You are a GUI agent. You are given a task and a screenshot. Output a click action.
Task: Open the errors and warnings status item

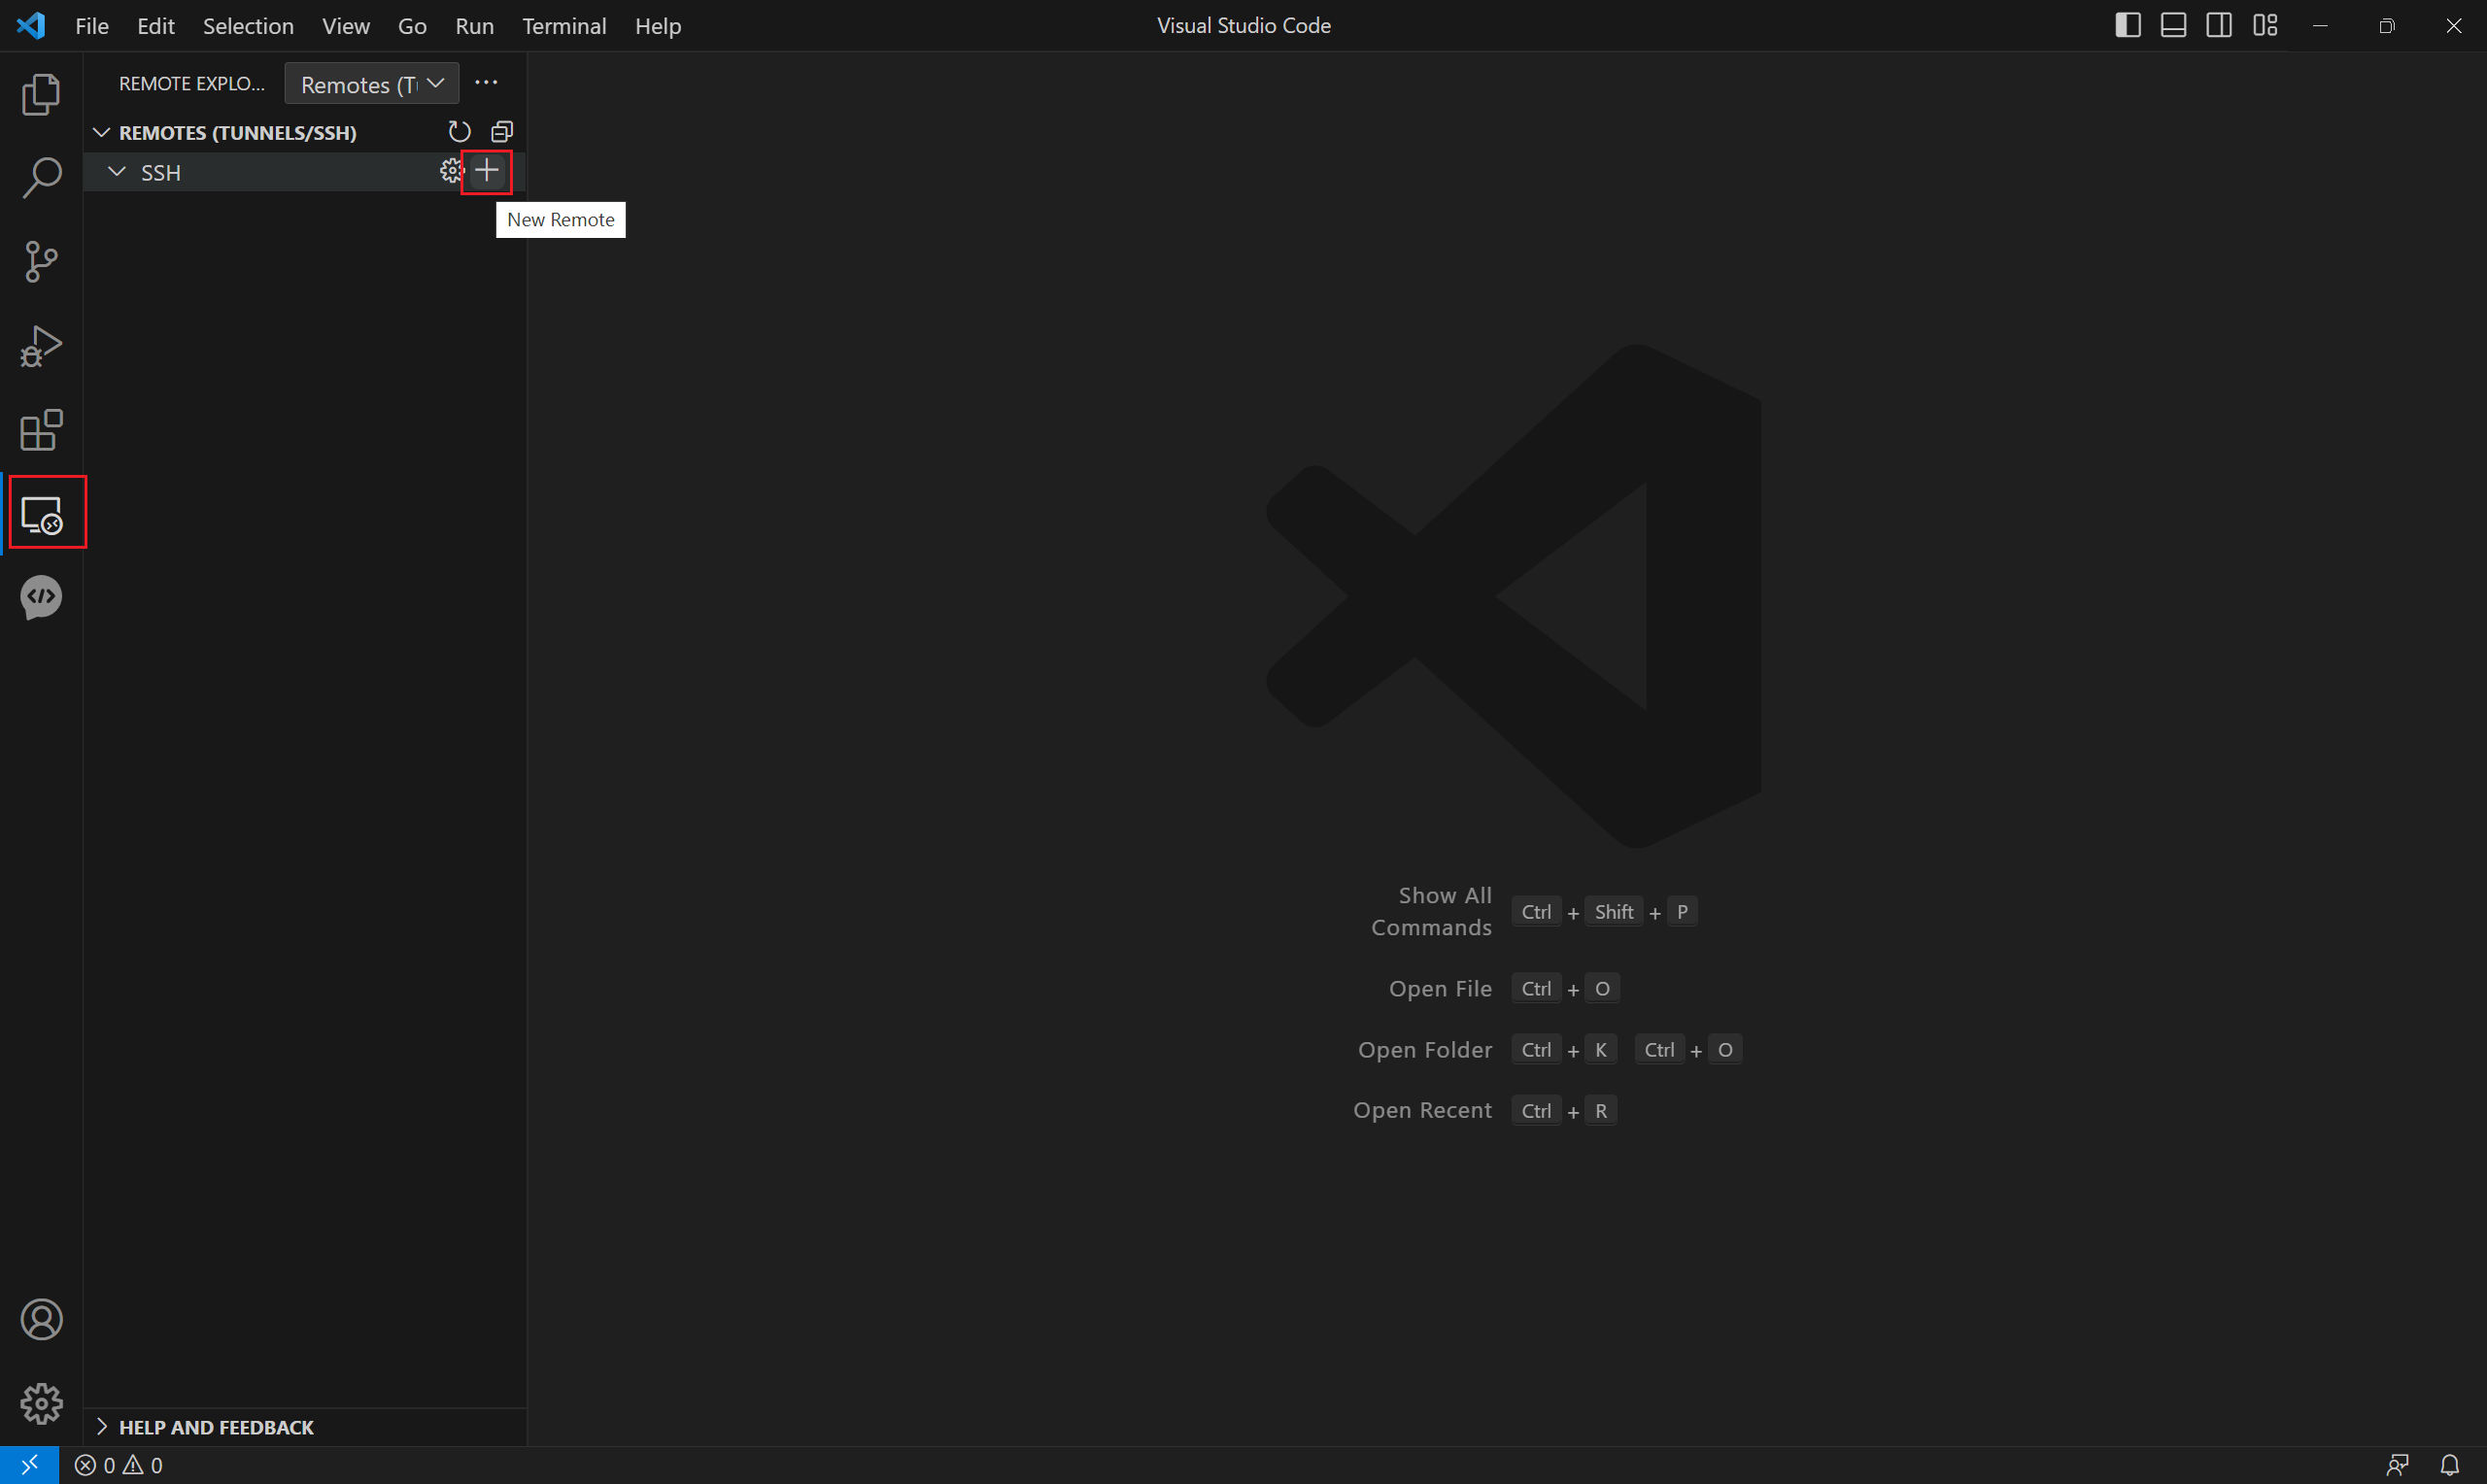(x=119, y=1465)
